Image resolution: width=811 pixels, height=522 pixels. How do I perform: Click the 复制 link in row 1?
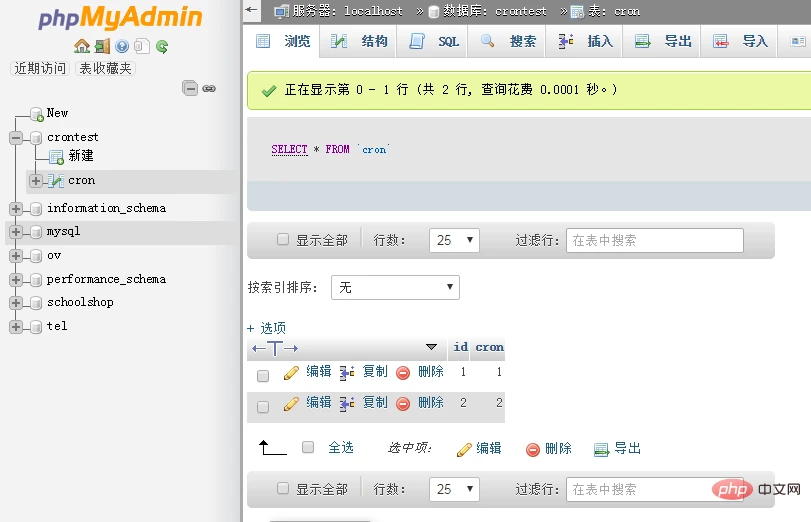(375, 371)
